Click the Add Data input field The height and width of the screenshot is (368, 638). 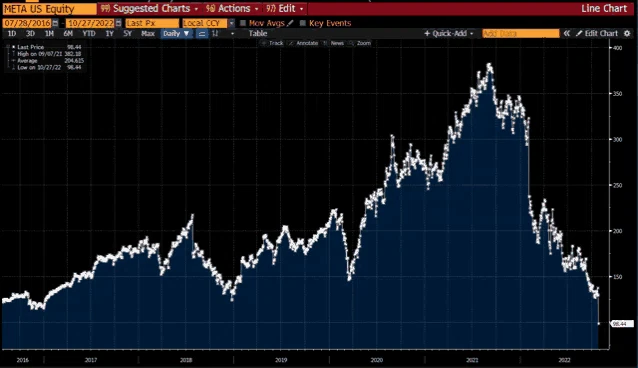(x=521, y=33)
